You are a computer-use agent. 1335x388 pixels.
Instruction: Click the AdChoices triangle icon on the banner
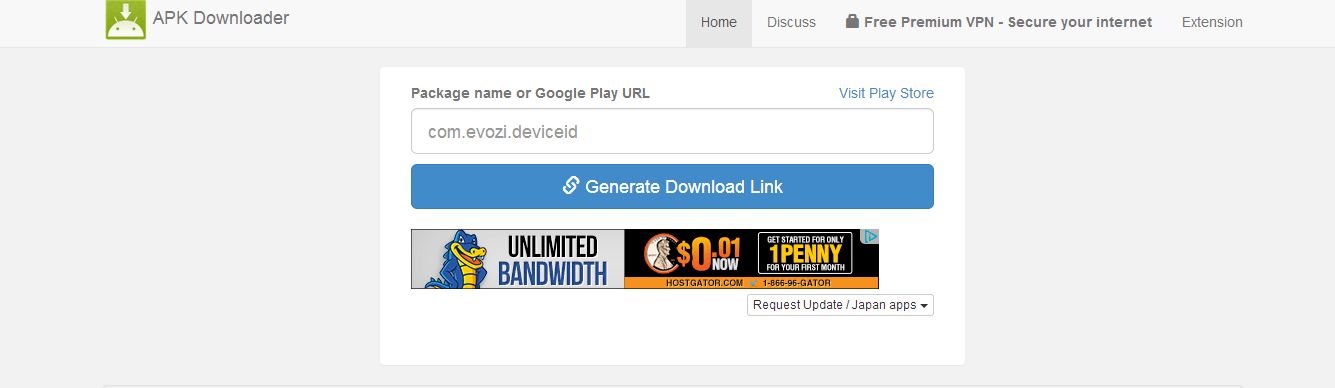(871, 237)
